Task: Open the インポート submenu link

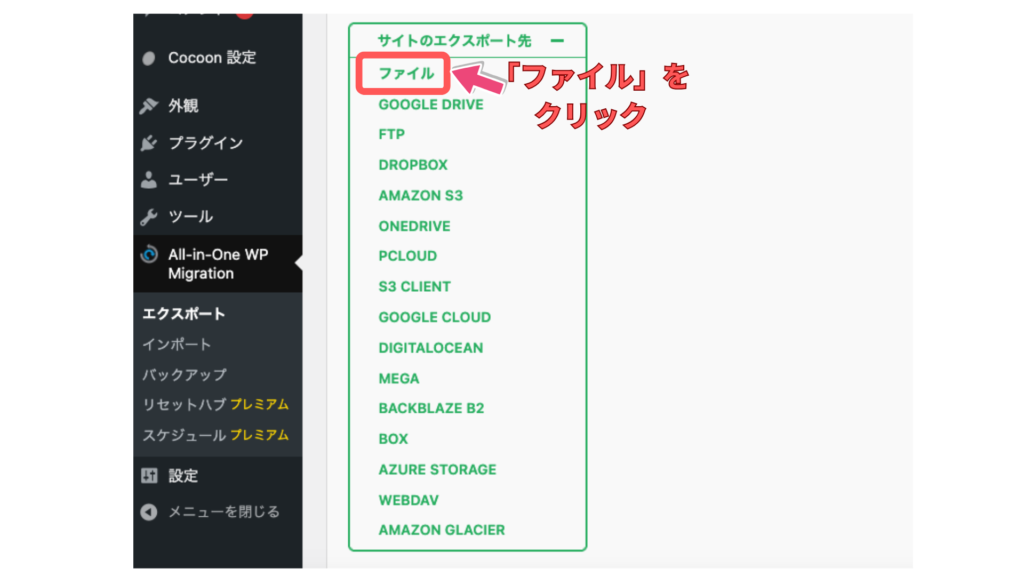Action: click(177, 344)
